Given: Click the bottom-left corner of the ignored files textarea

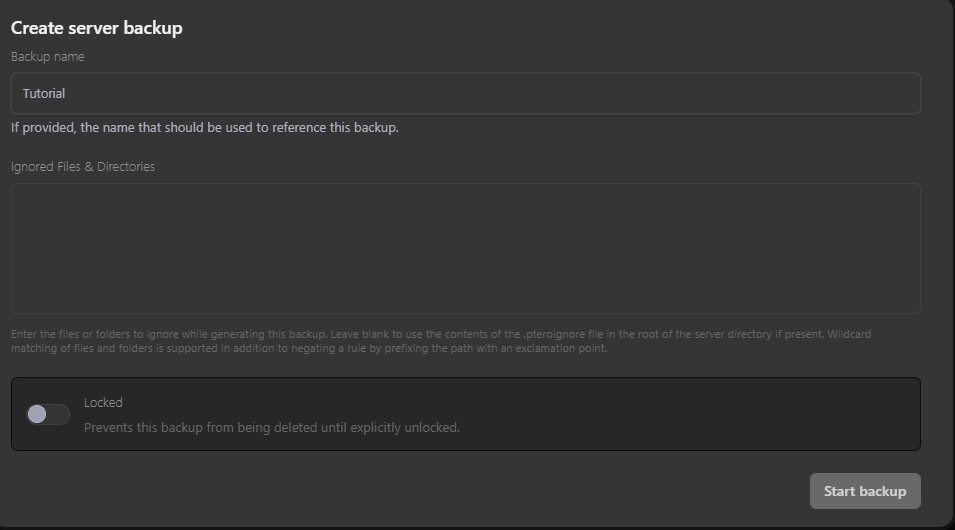Looking at the screenshot, I should pos(22,304).
